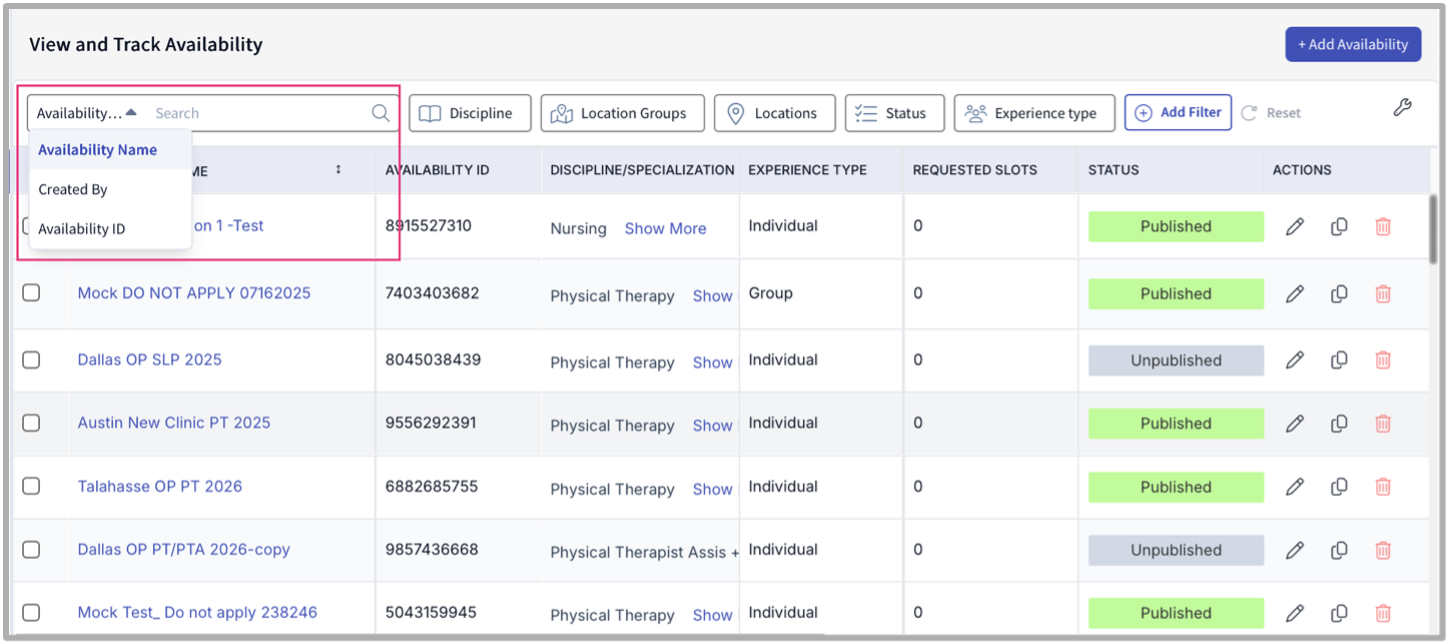Select Availability ID in the dropdown list
The width and height of the screenshot is (1451, 644).
click(82, 229)
